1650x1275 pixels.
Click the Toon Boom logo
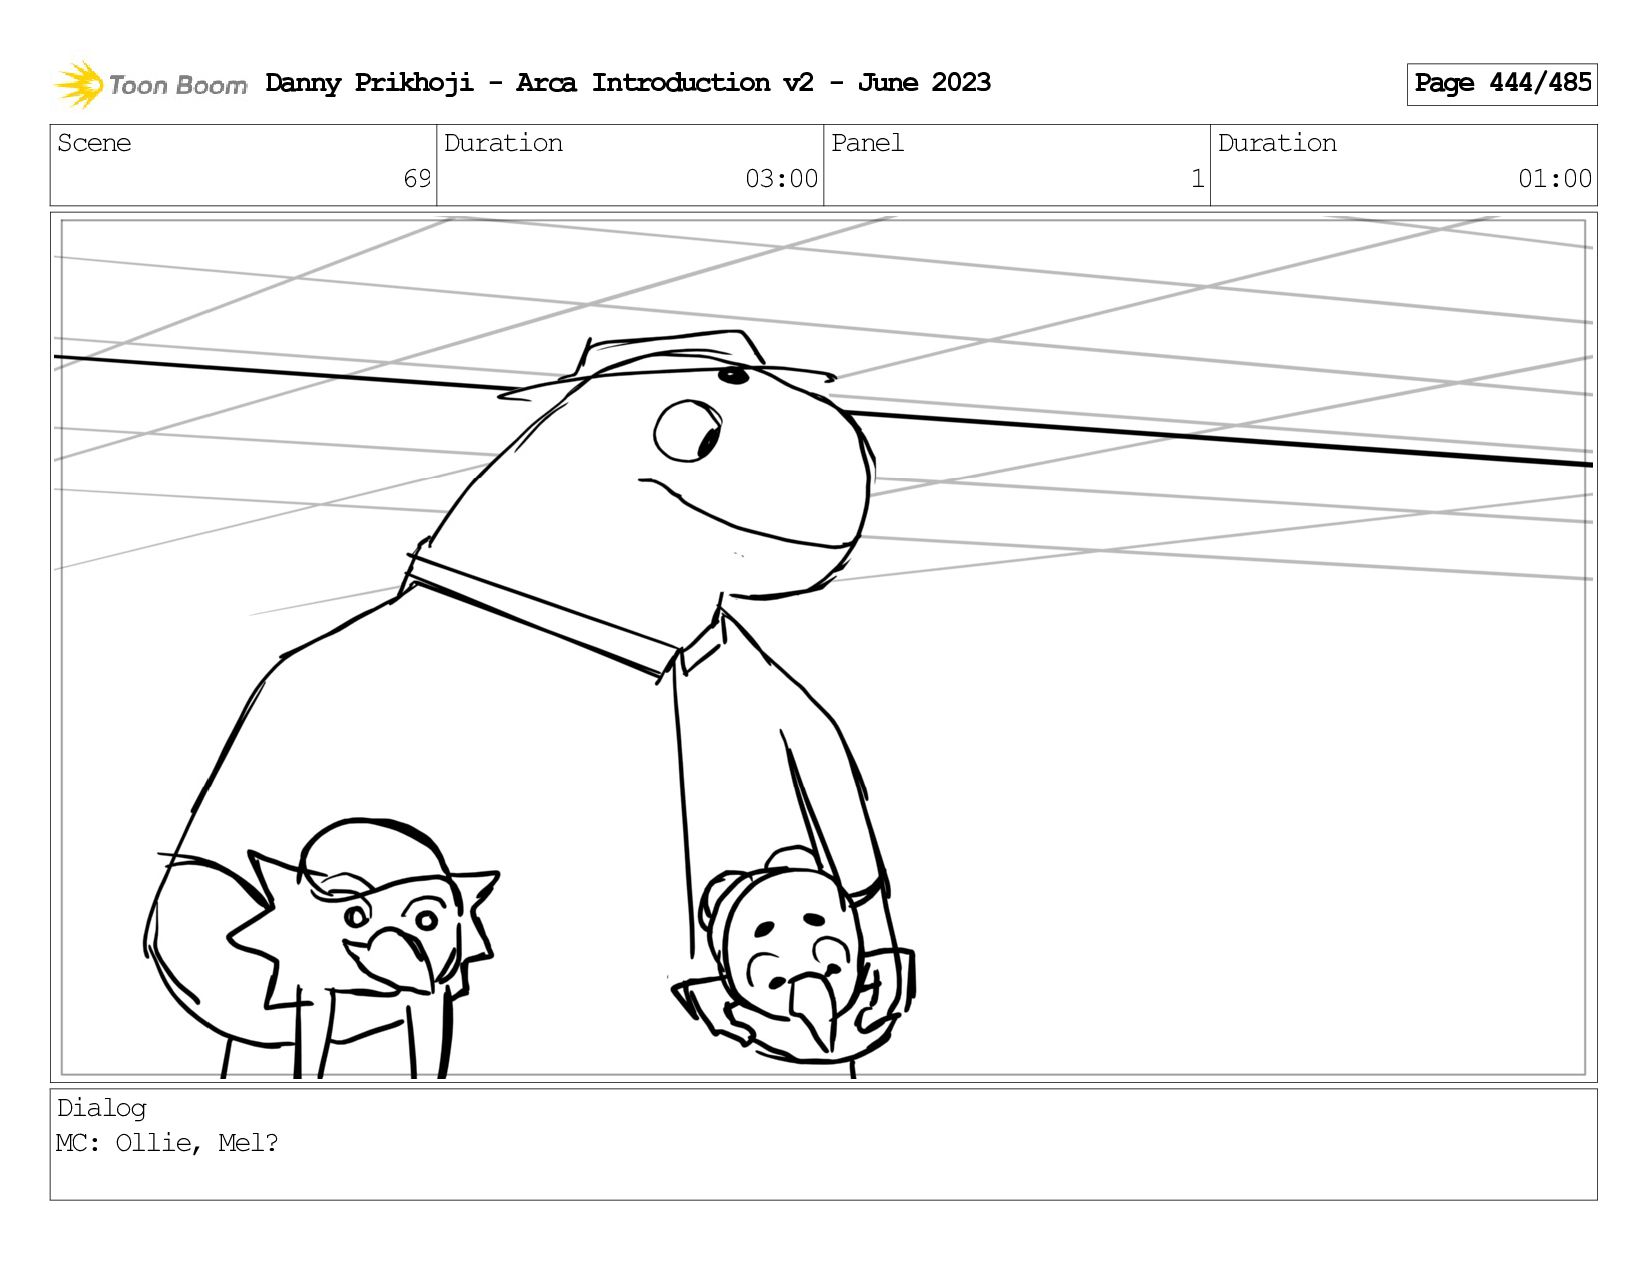tap(150, 84)
